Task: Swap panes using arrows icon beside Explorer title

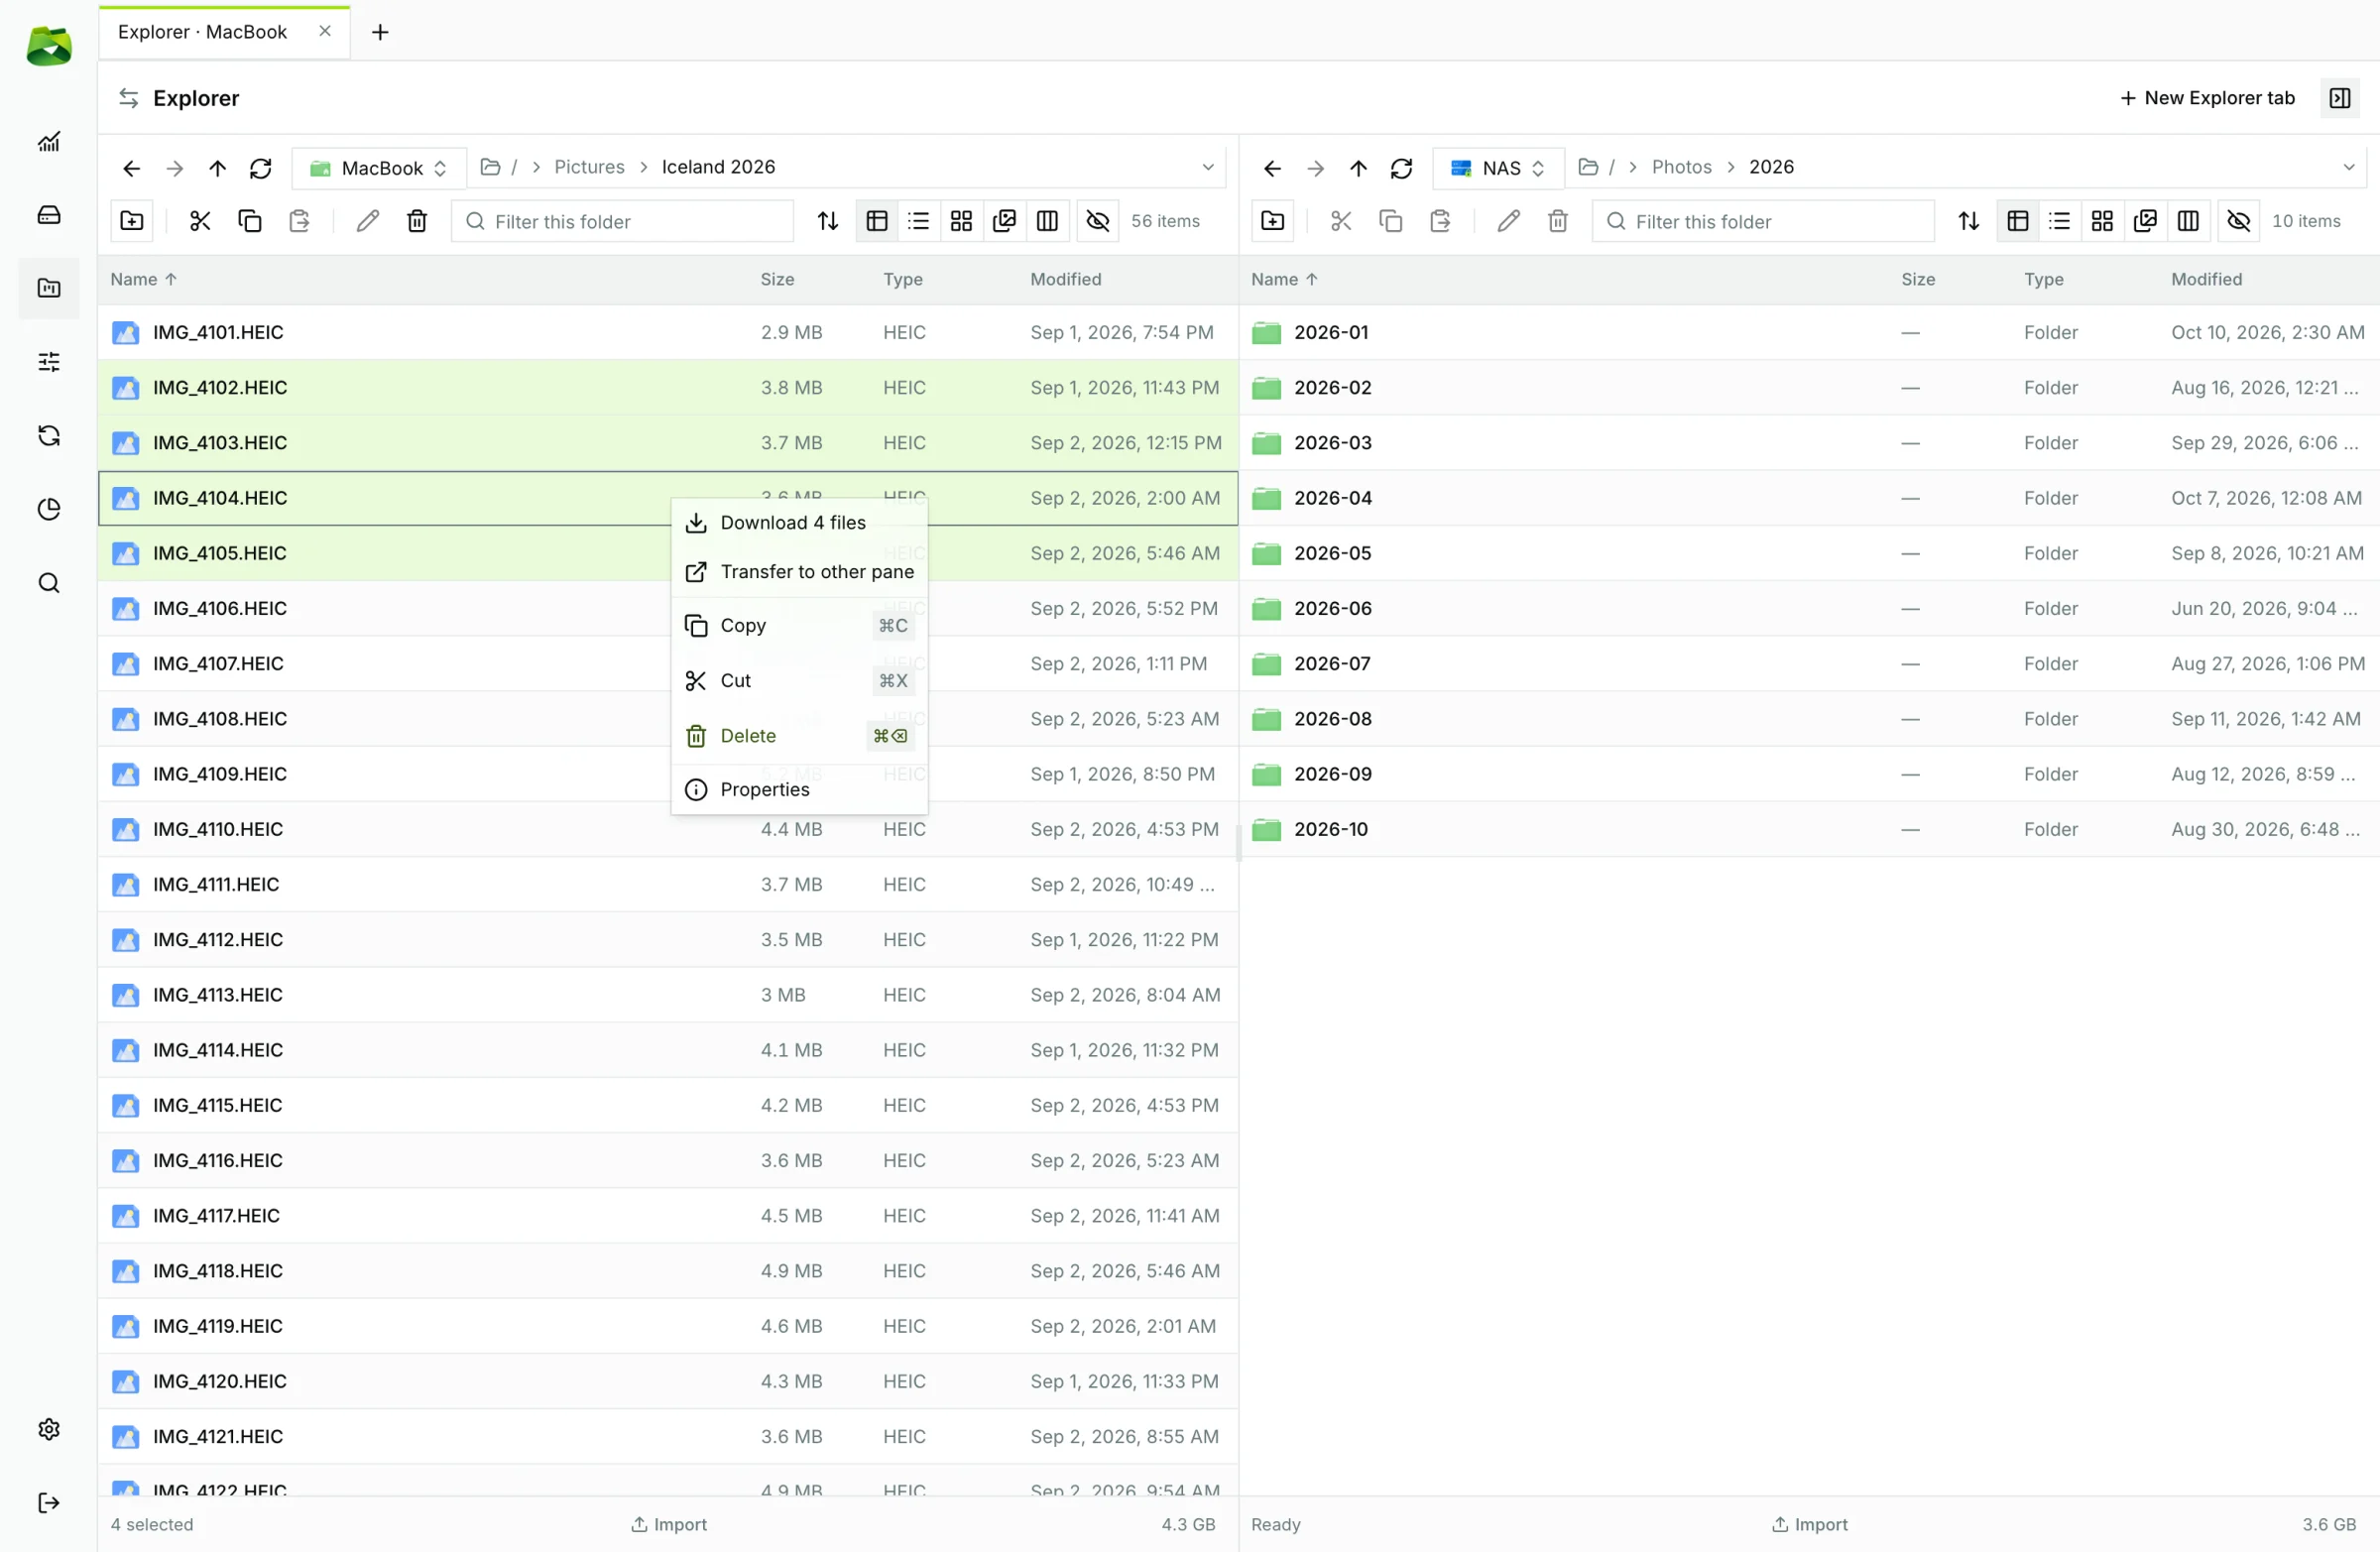Action: (129, 98)
